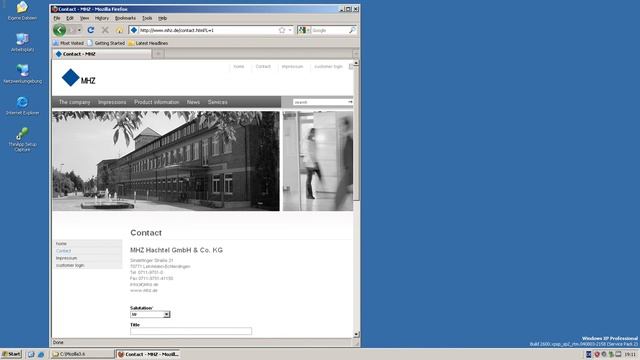
Task: Click the MHZ site icon in address bar
Action: click(x=133, y=30)
